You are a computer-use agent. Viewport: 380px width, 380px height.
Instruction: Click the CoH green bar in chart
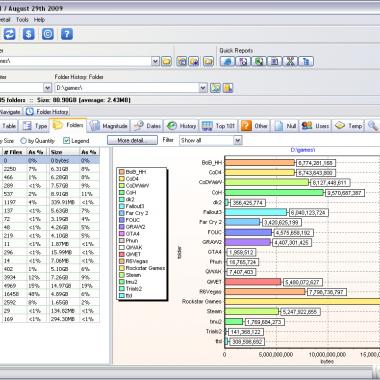coord(274,192)
